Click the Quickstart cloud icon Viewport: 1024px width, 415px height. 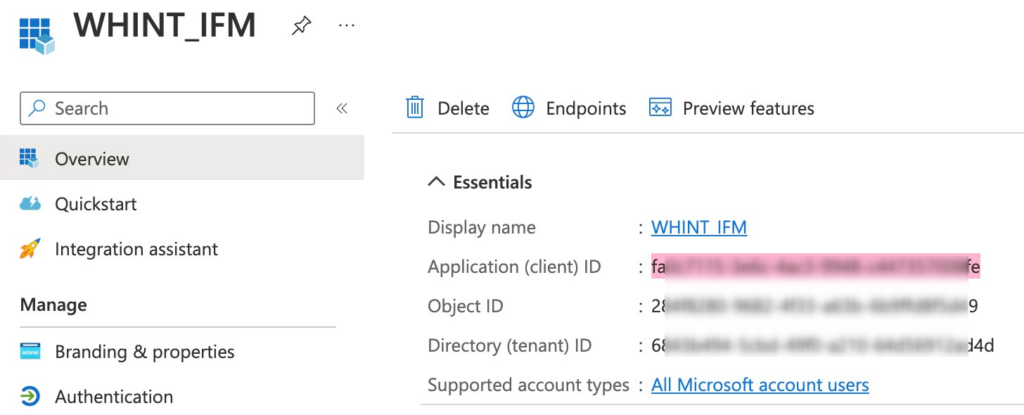coord(30,204)
